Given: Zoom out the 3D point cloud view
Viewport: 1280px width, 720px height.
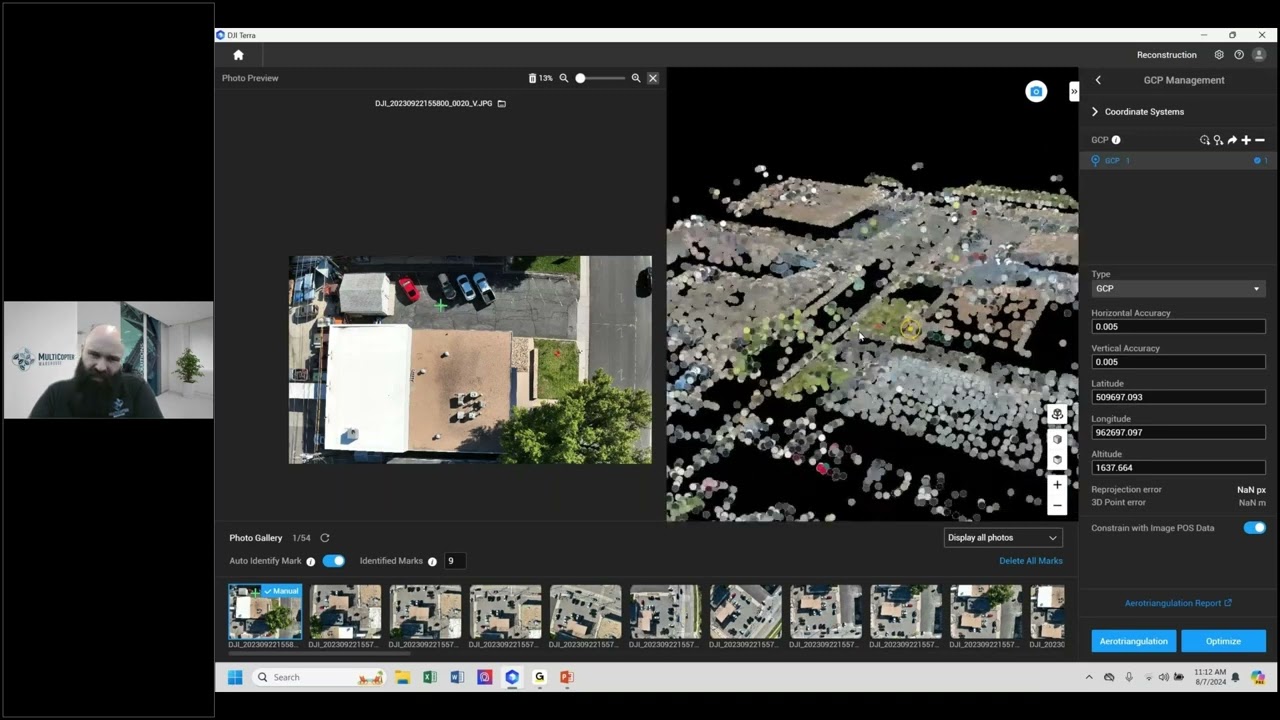Looking at the screenshot, I should (1057, 506).
